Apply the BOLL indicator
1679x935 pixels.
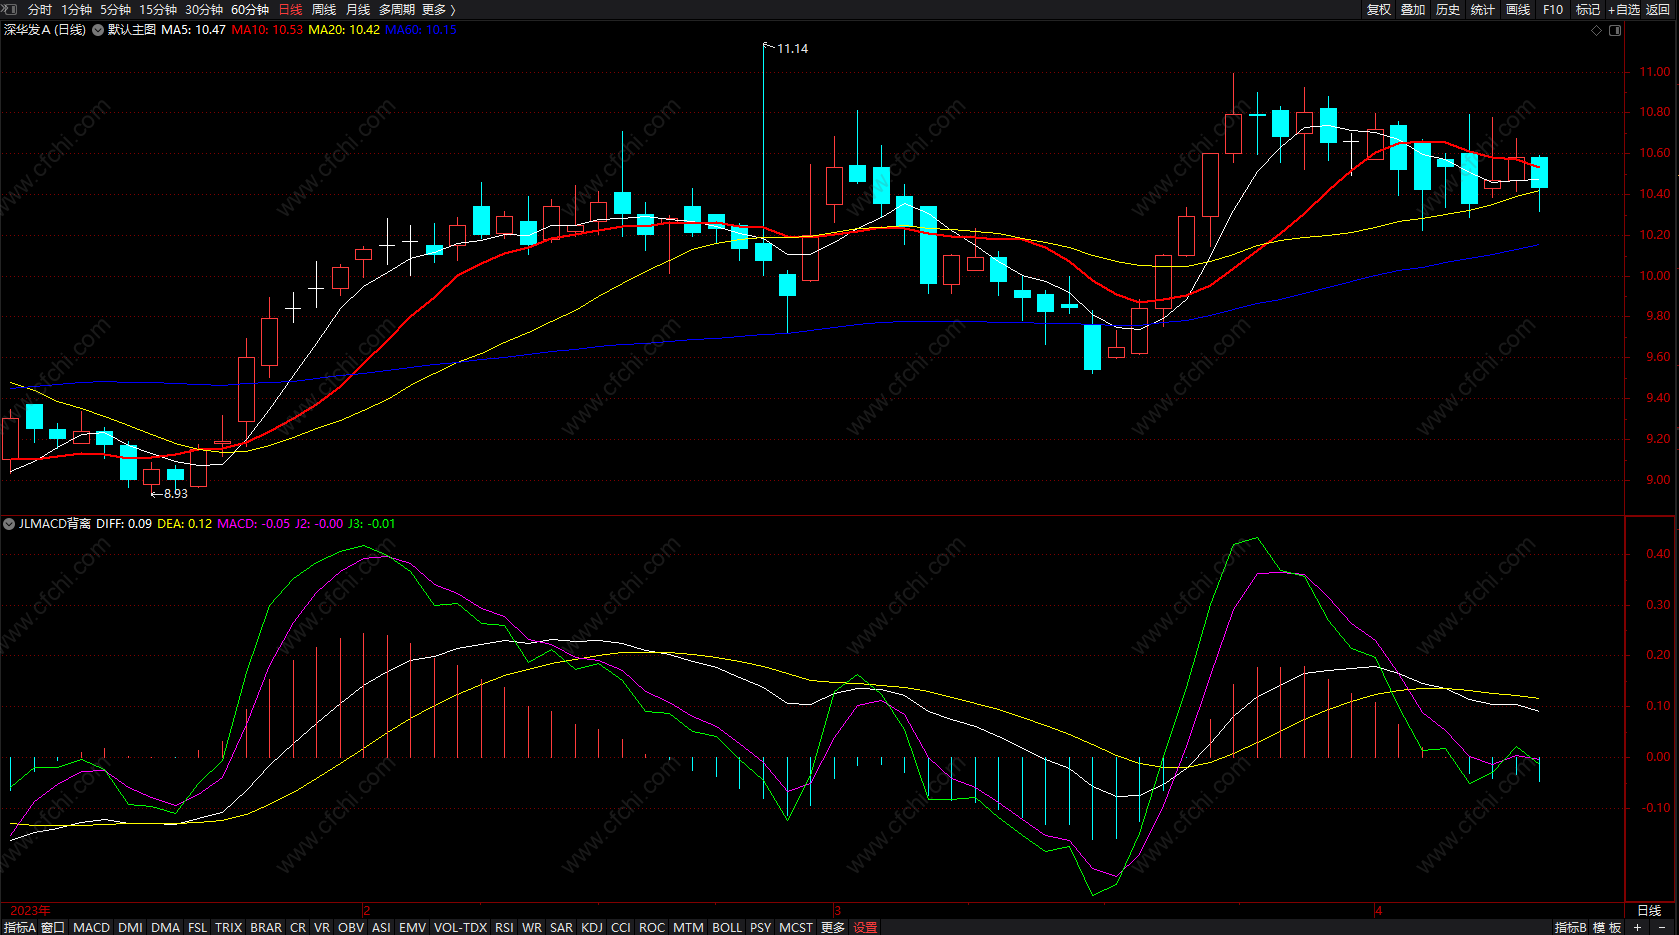[x=727, y=928]
